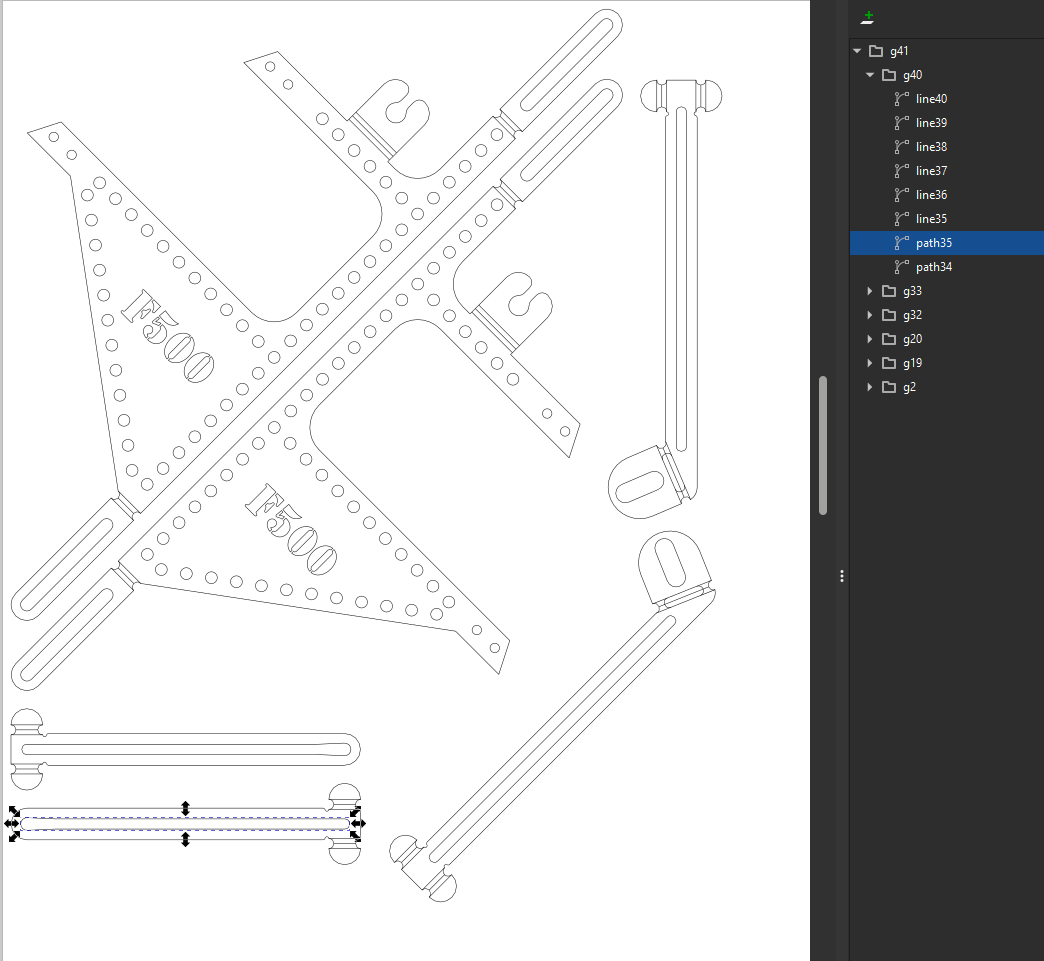This screenshot has width=1044, height=961.
Task: Click the panel divider three-dot handle
Action: tap(843, 576)
